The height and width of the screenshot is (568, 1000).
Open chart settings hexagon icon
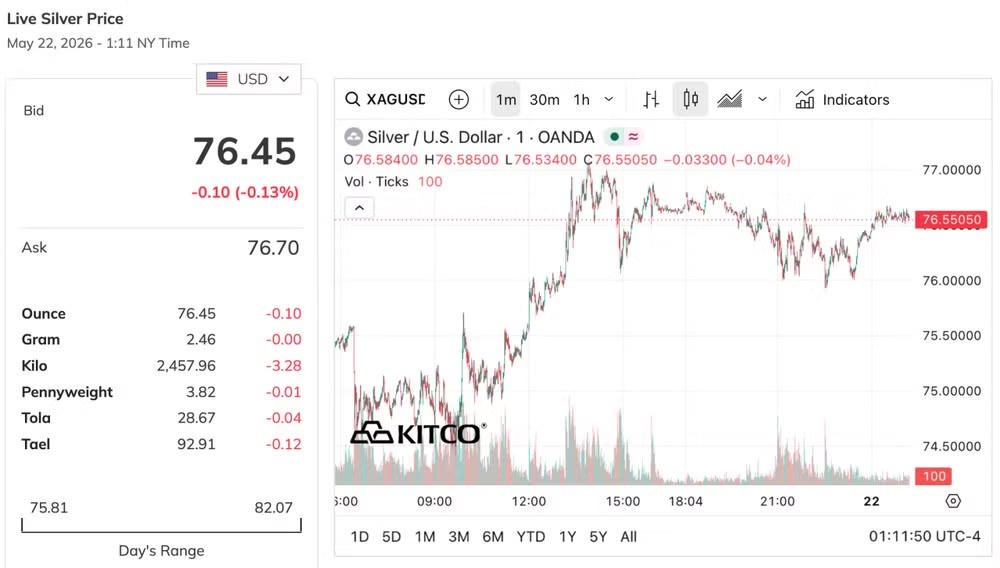953,501
